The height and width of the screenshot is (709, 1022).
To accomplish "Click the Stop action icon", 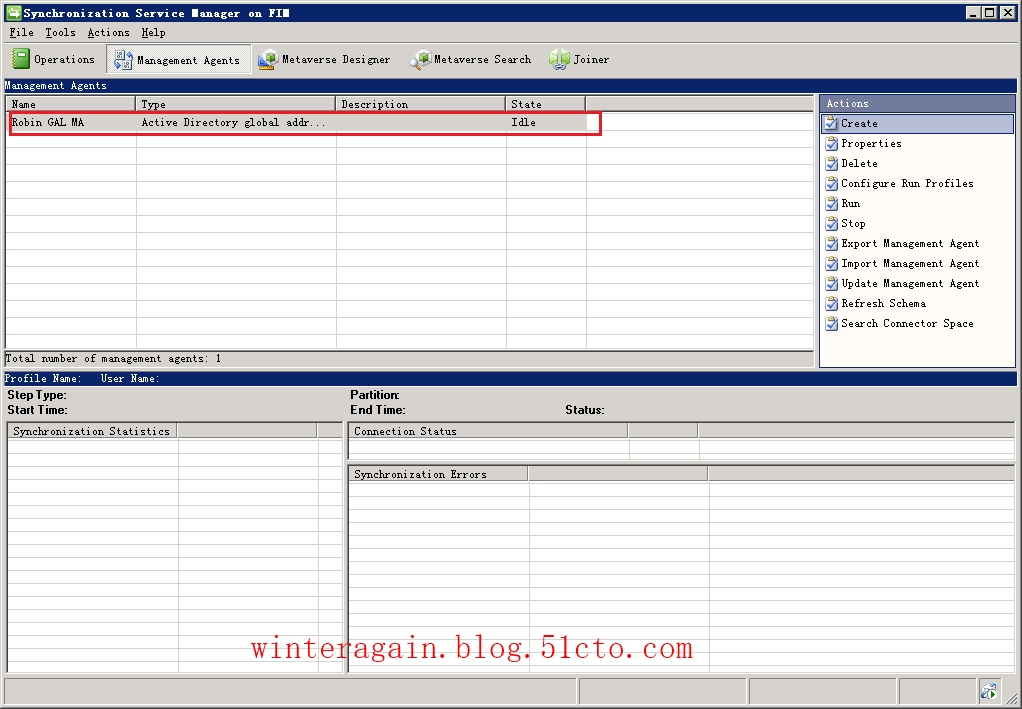I will pos(831,224).
